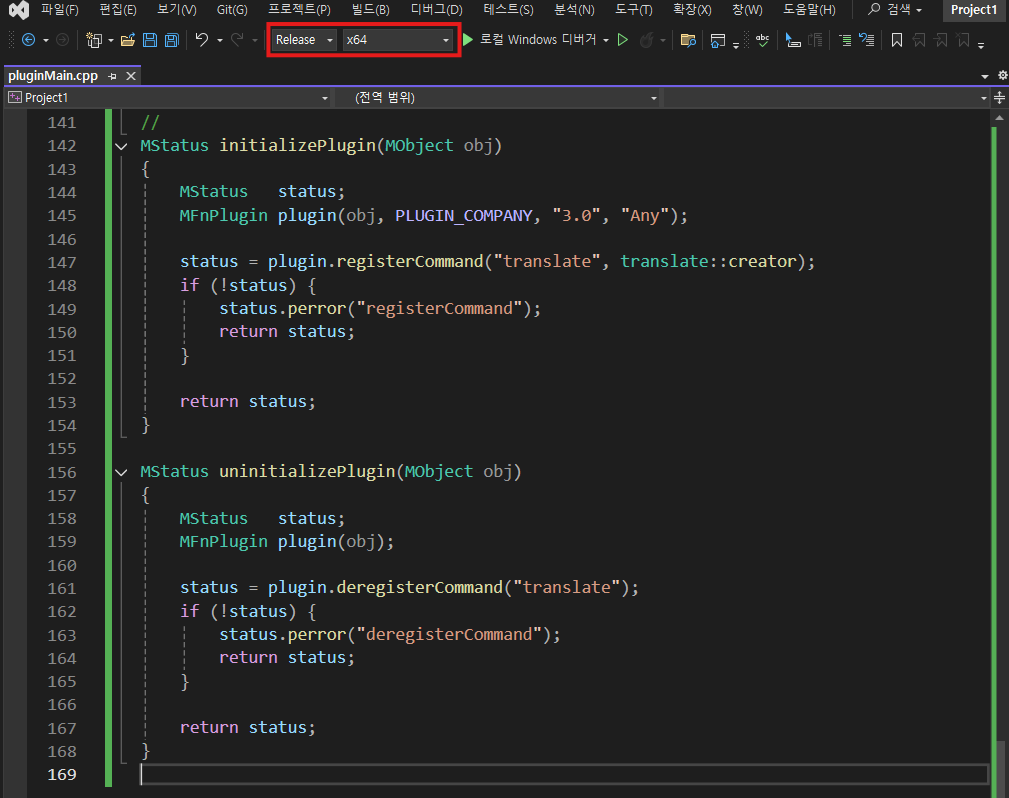Click PLUGIN_COMPANY on line 145
This screenshot has width=1009, height=798.
(x=464, y=216)
